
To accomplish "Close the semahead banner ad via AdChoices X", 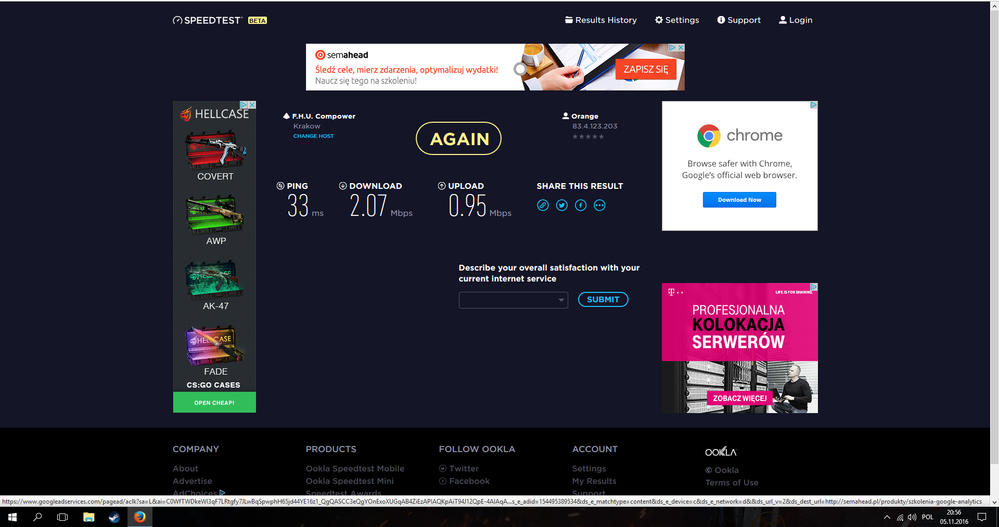I will coord(680,48).
